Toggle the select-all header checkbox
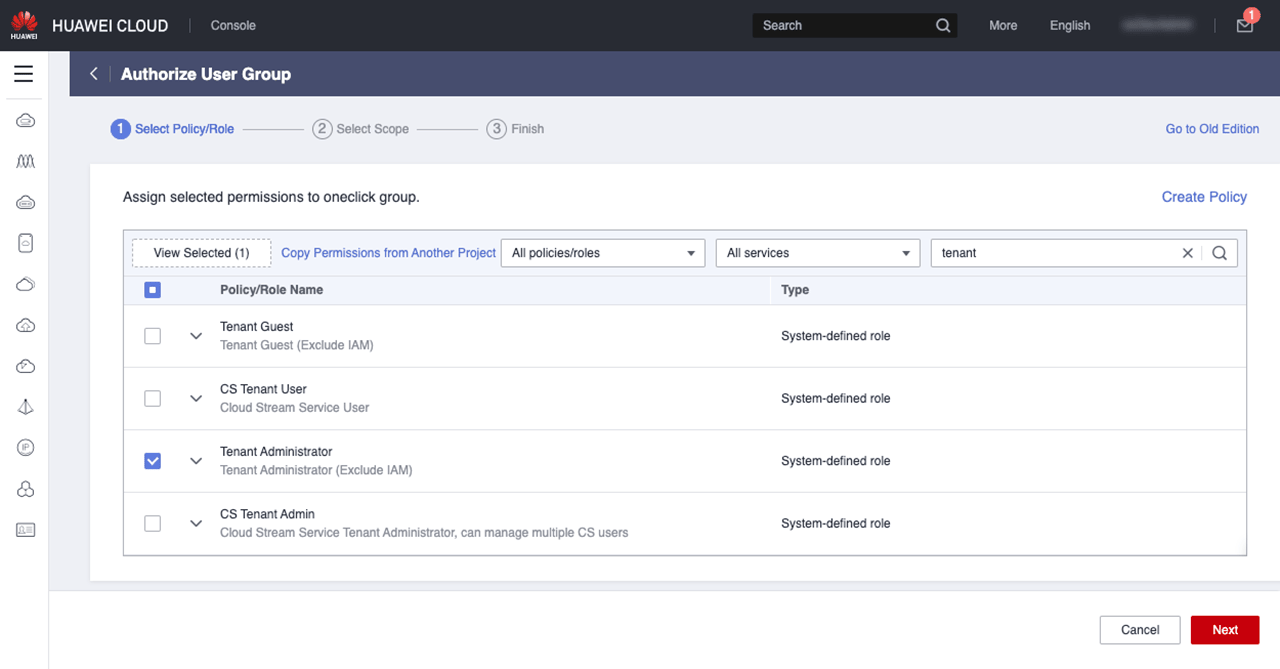The width and height of the screenshot is (1280, 669). (x=152, y=290)
